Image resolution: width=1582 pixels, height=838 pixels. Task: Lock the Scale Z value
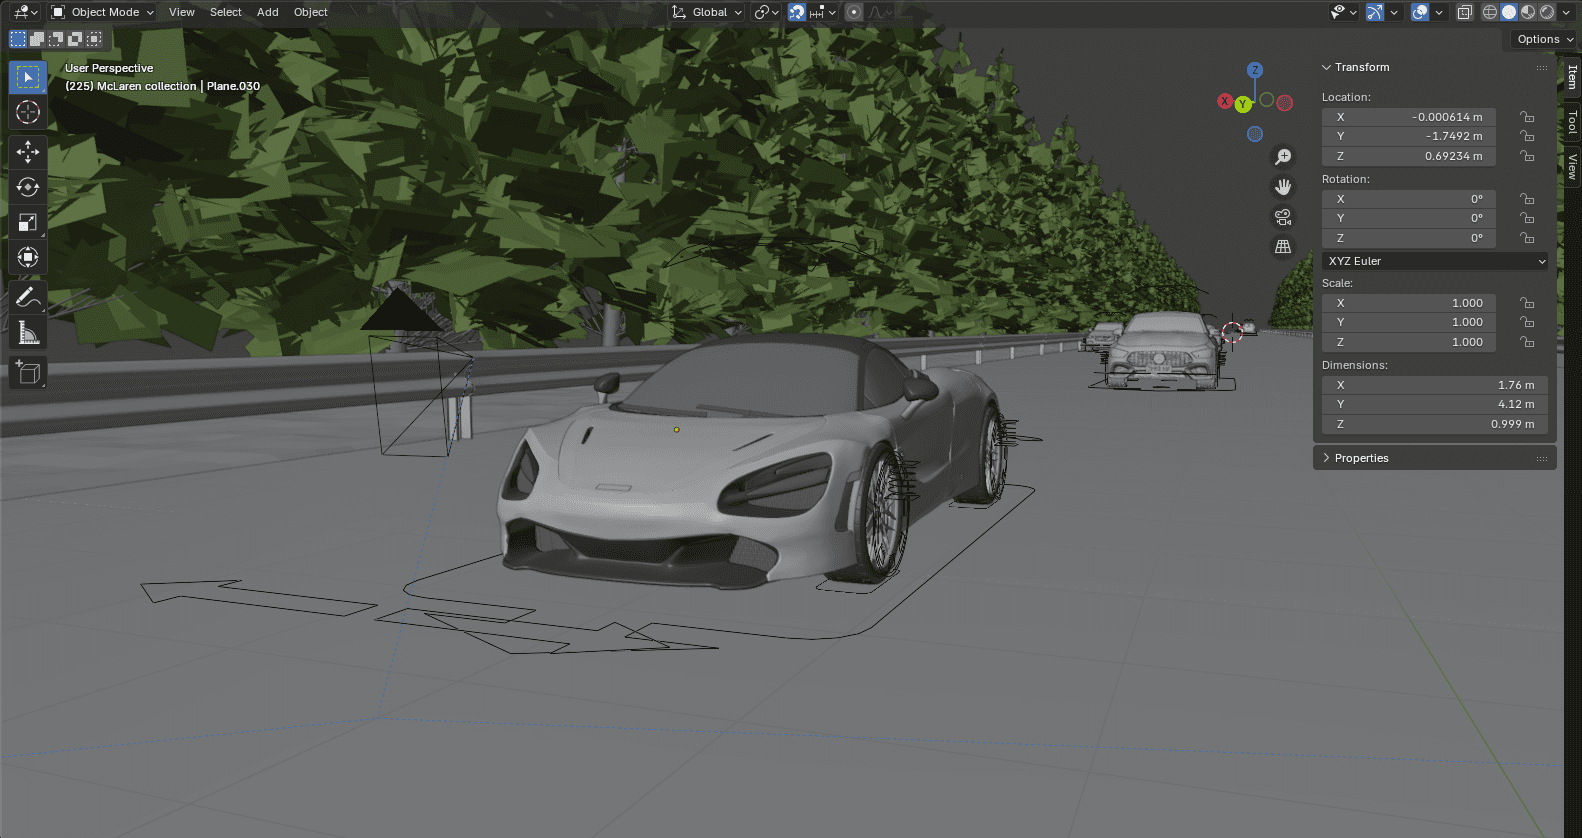click(1527, 342)
